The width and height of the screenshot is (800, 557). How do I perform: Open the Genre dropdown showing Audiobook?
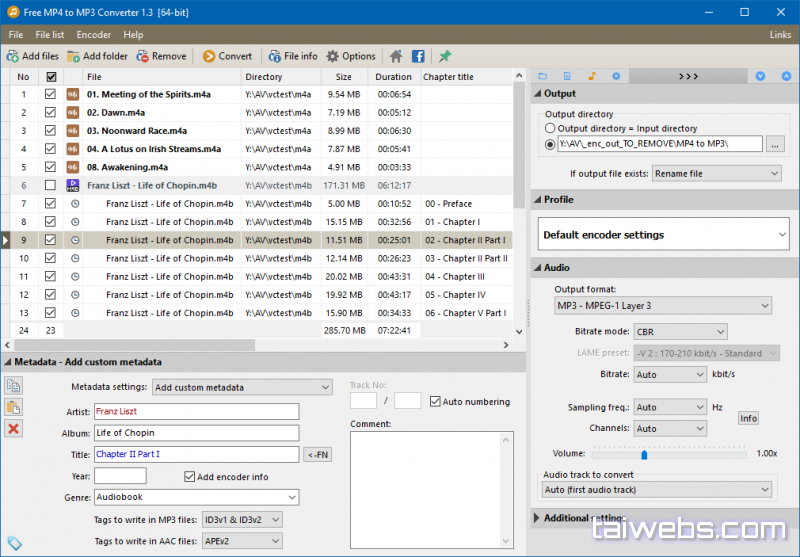click(196, 497)
